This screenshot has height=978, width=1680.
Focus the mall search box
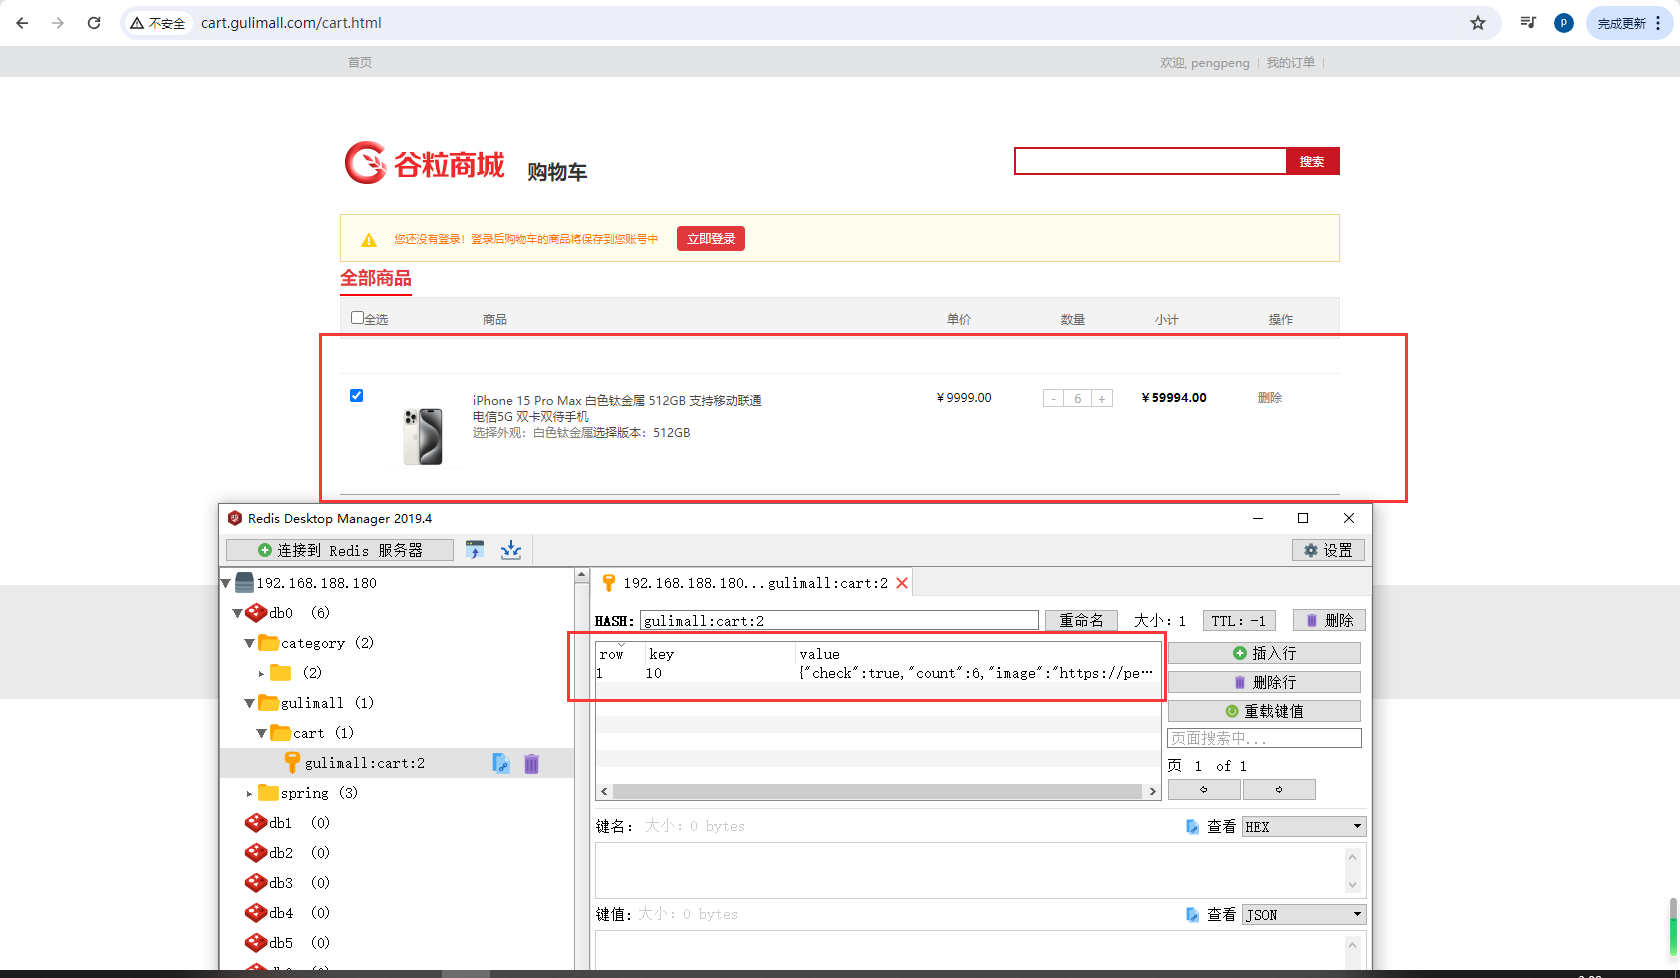(x=1150, y=161)
